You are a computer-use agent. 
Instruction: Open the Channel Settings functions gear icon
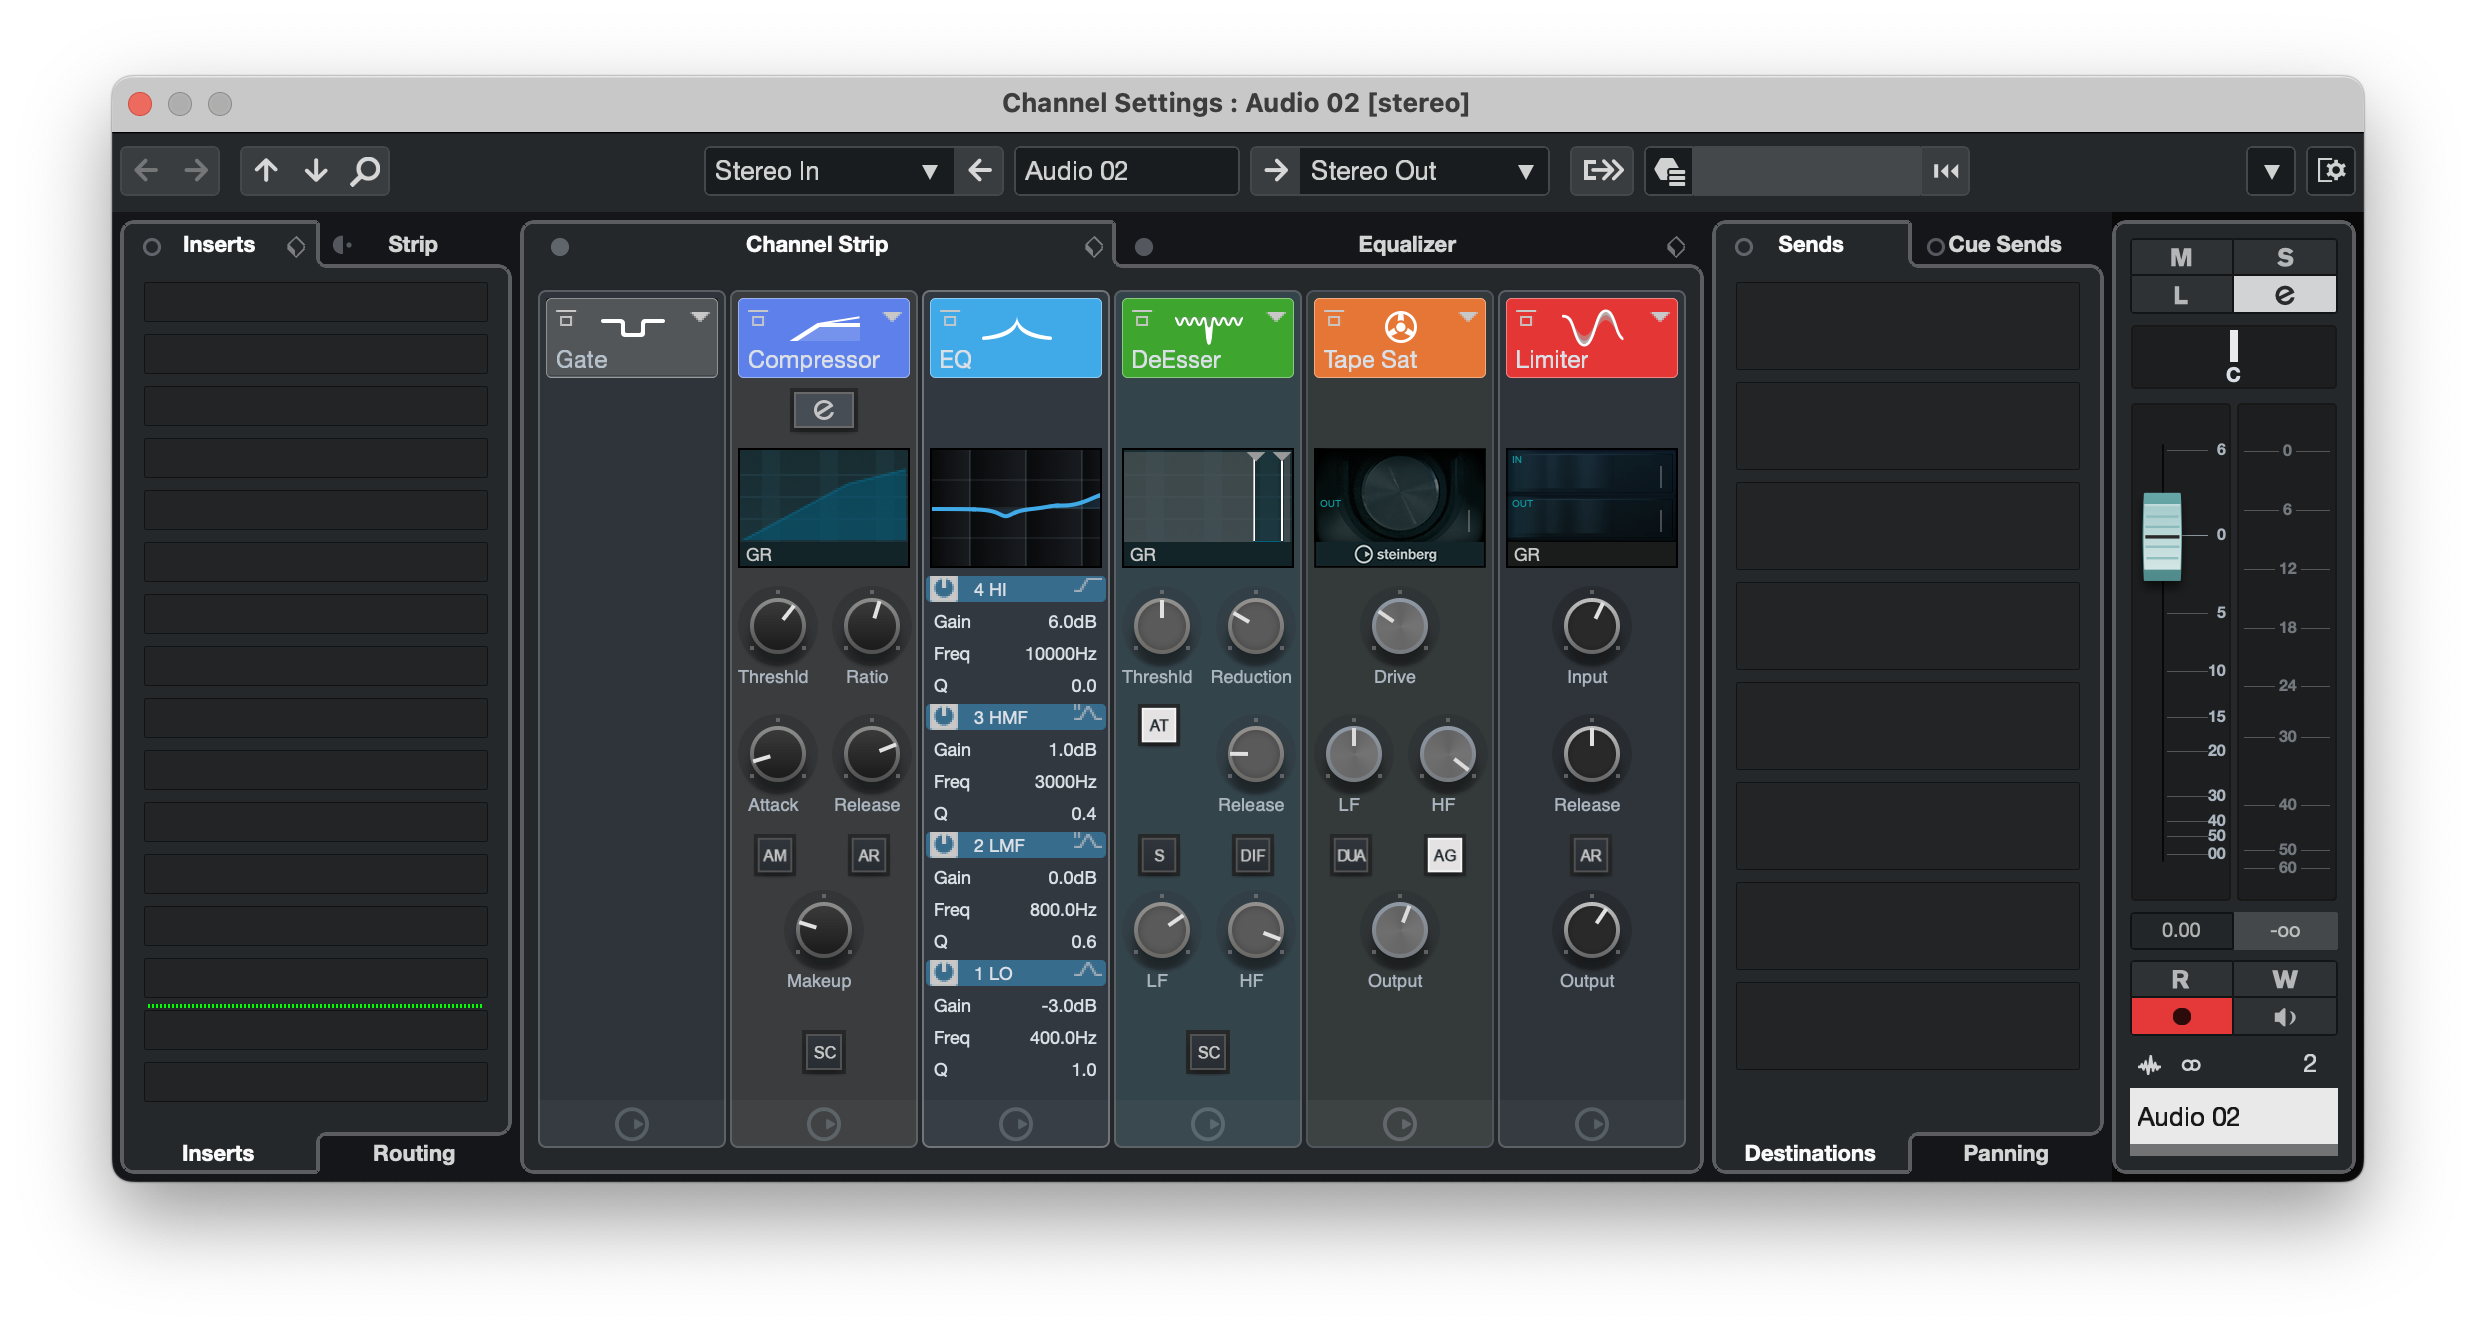point(2331,171)
